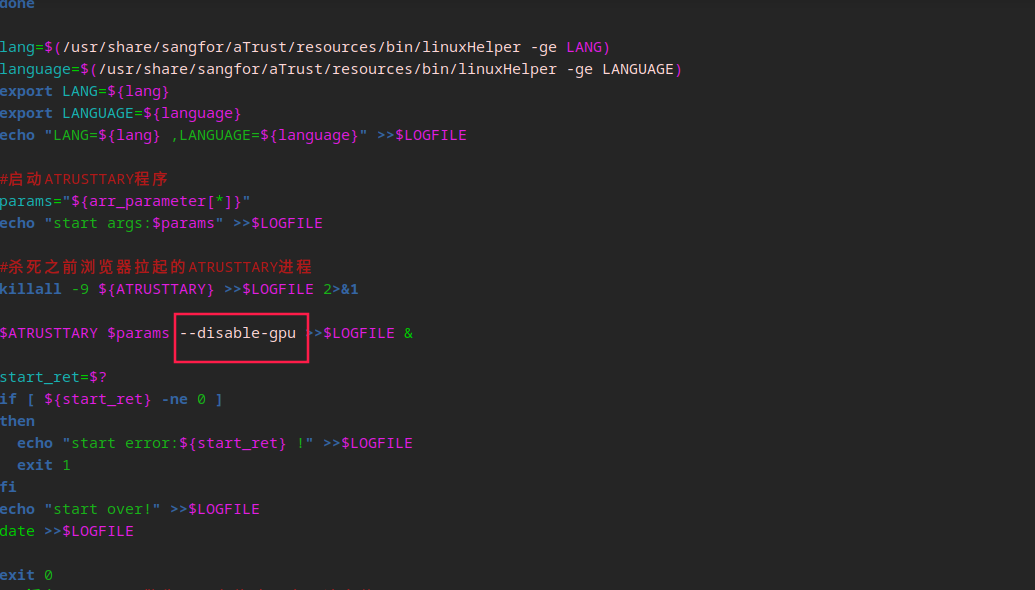This screenshot has height=590, width=1035.
Task: Click the "start error:" echo string
Action: [x=188, y=443]
